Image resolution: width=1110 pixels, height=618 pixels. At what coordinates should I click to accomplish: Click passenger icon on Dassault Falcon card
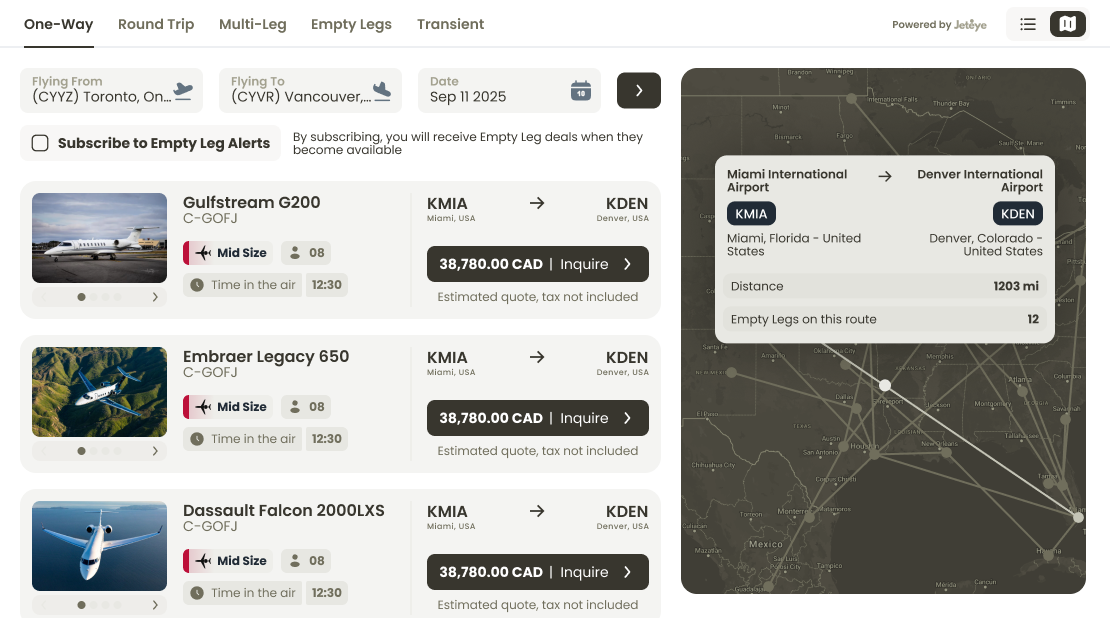tap(295, 561)
